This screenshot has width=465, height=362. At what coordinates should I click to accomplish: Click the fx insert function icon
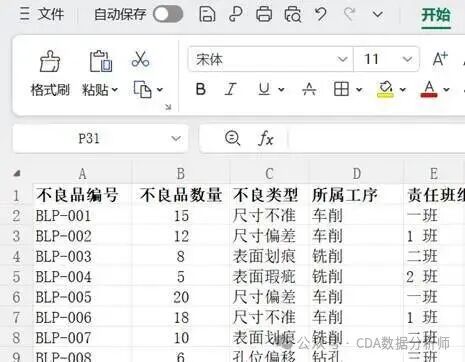click(266, 138)
